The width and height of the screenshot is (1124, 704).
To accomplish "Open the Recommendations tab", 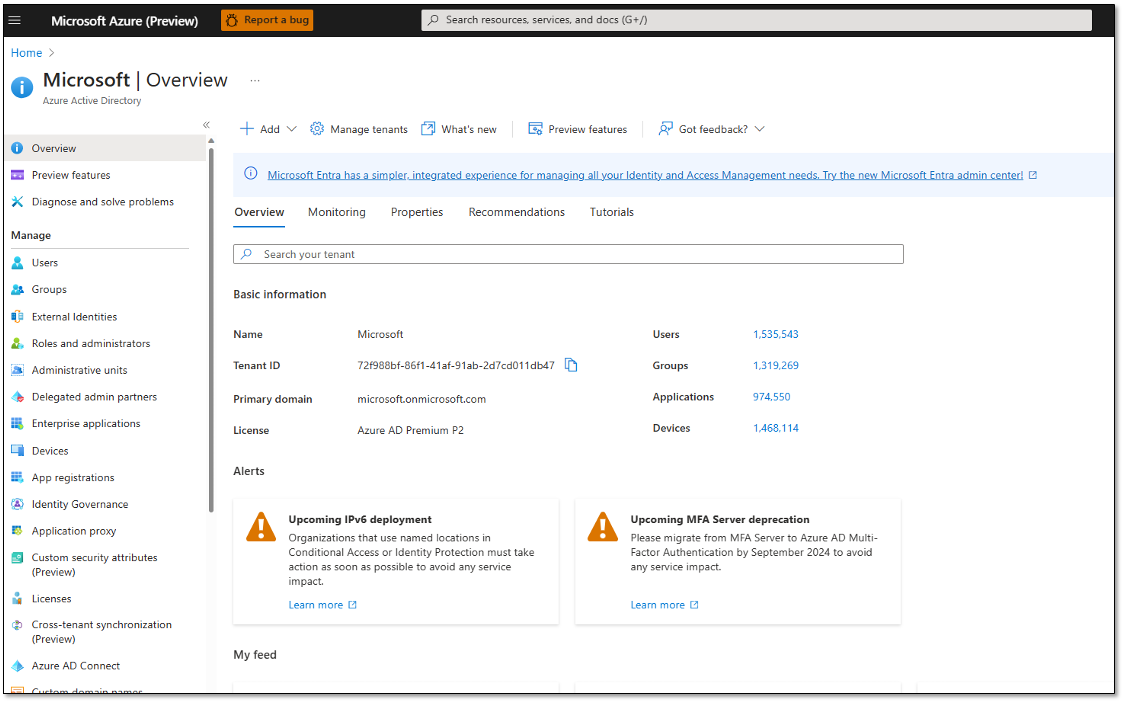I will point(516,212).
